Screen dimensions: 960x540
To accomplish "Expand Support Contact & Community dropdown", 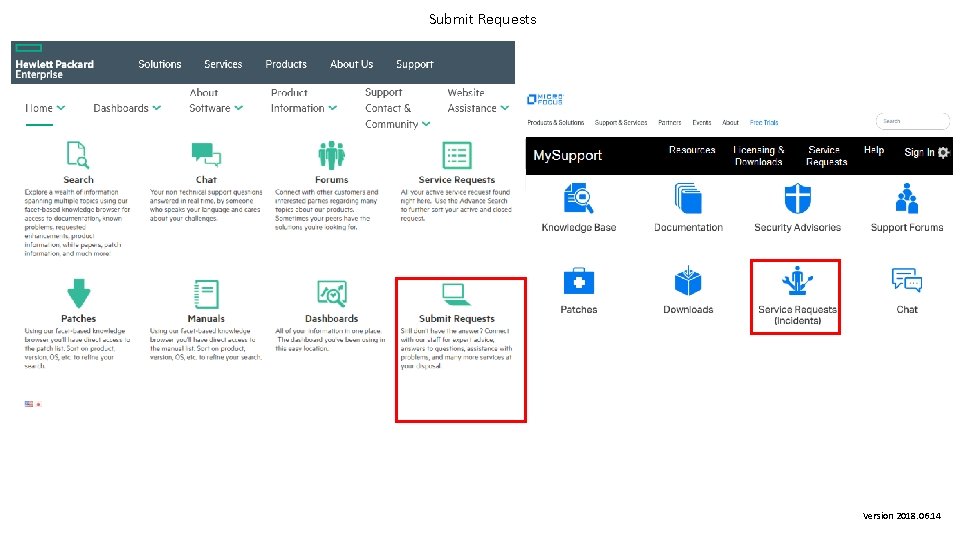I will click(x=397, y=108).
